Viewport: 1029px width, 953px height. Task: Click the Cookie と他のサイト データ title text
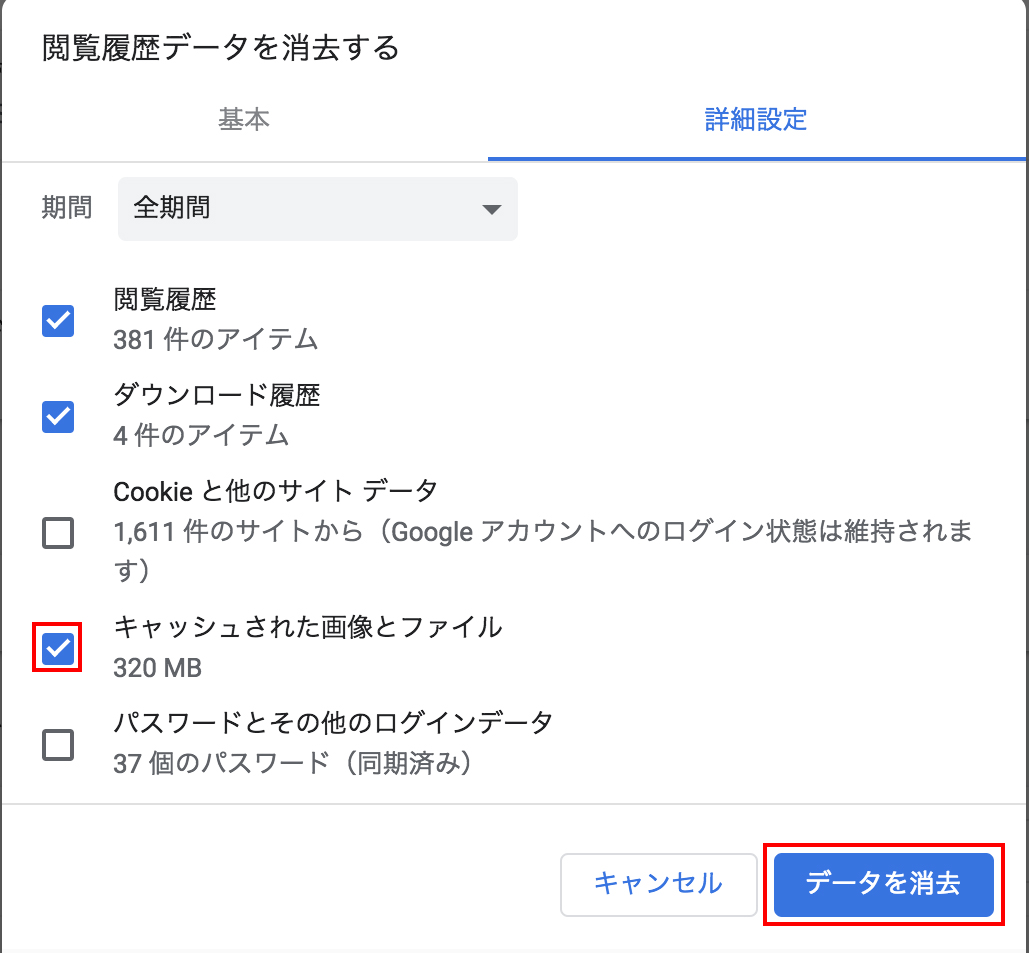(x=275, y=491)
